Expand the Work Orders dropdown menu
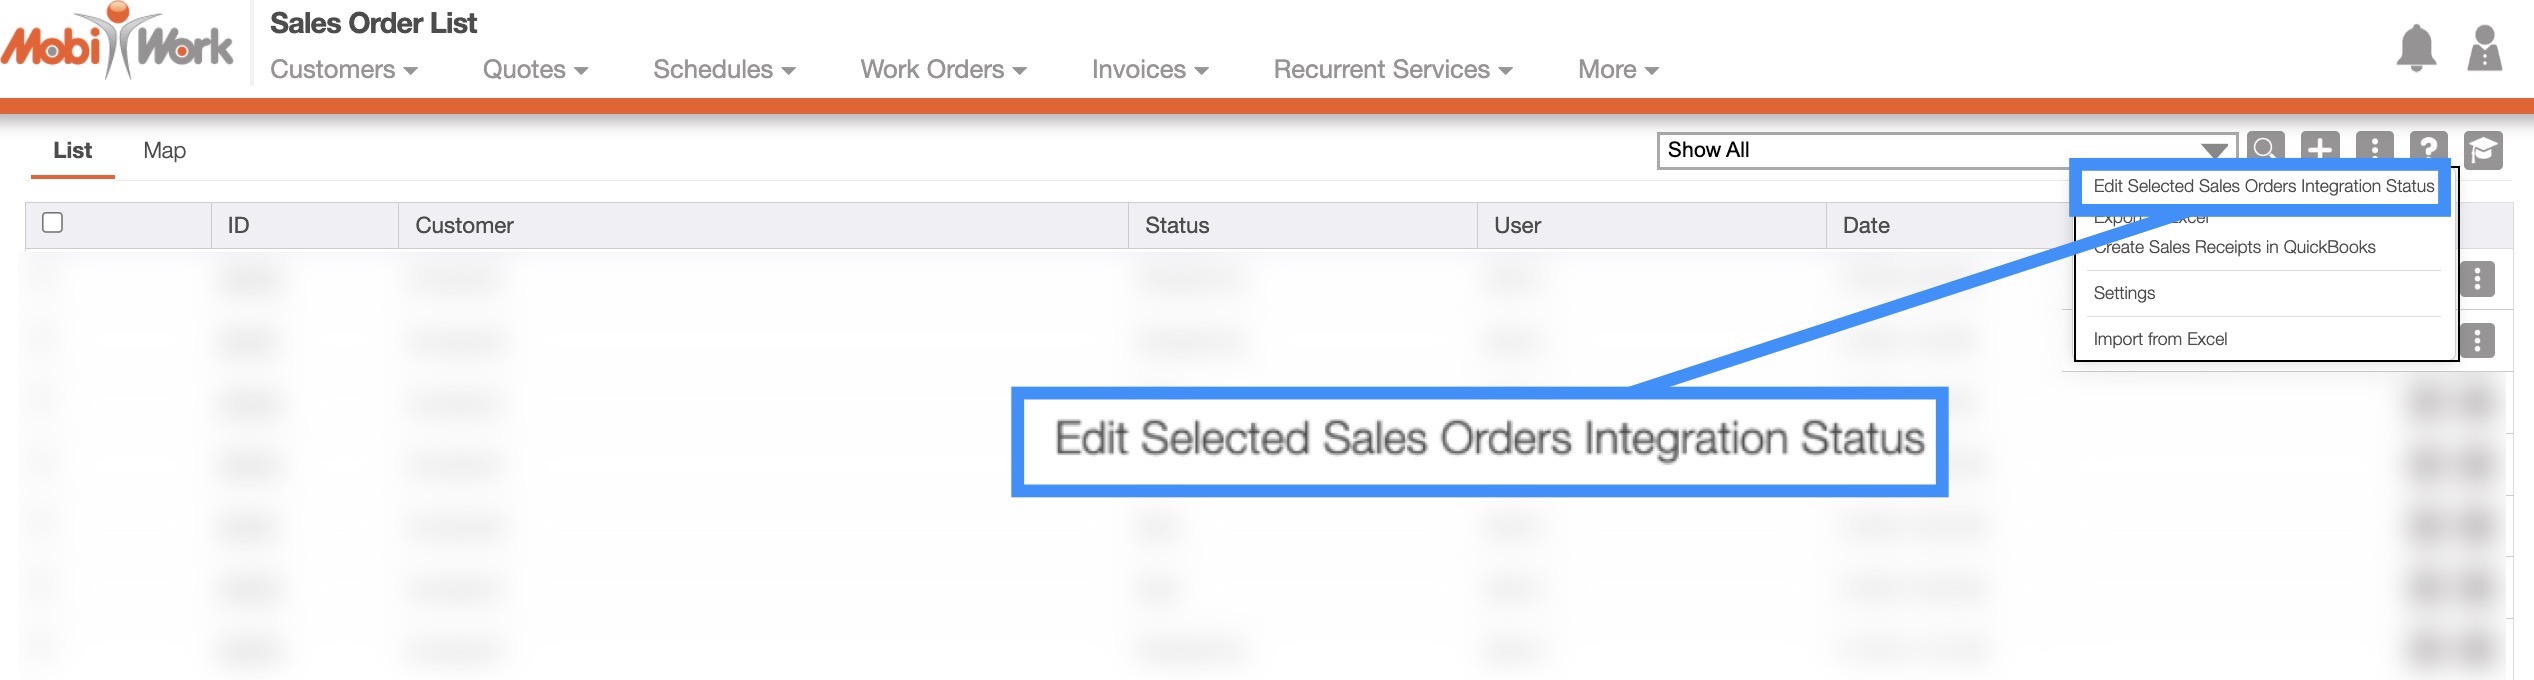2534x680 pixels. 943,70
